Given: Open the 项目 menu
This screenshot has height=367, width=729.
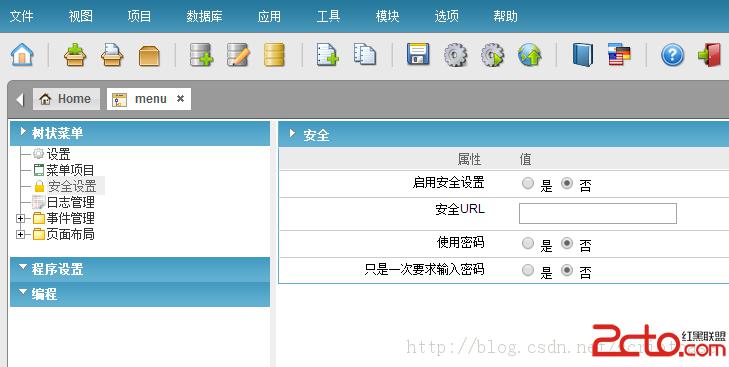Looking at the screenshot, I should pos(139,16).
